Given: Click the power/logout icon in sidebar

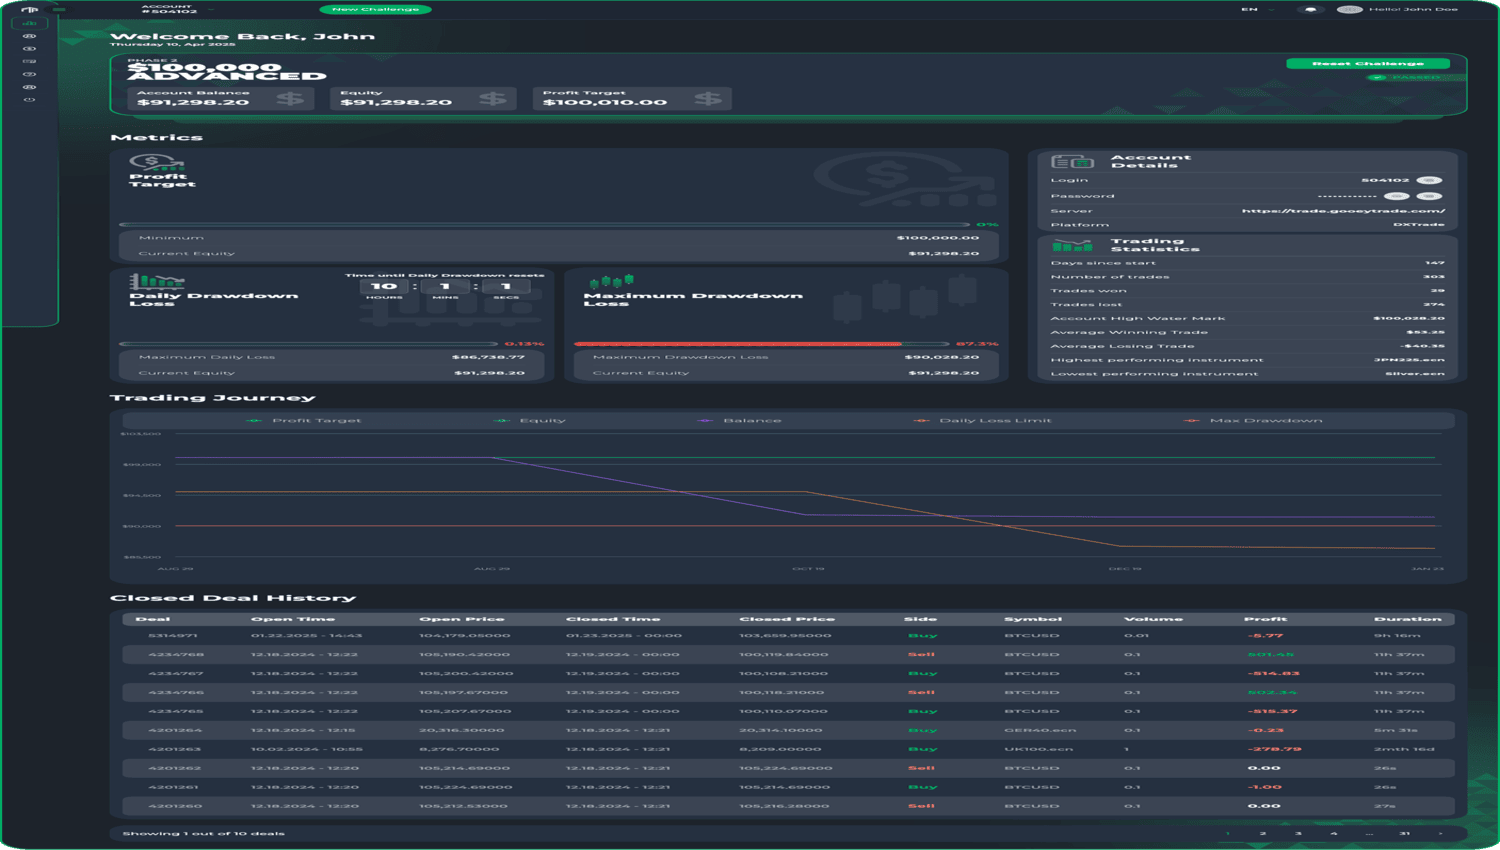Looking at the screenshot, I should tap(29, 100).
